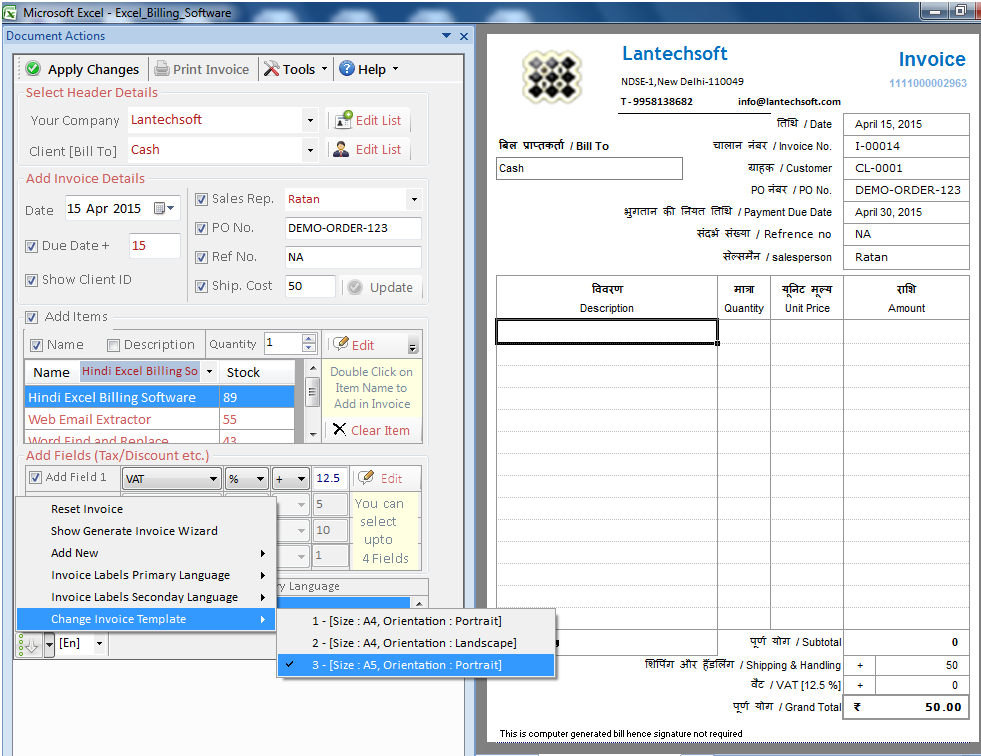Screen dimensions: 981x756
Task: Open Invoice Labels Primary Language submenu
Action: tap(146, 575)
